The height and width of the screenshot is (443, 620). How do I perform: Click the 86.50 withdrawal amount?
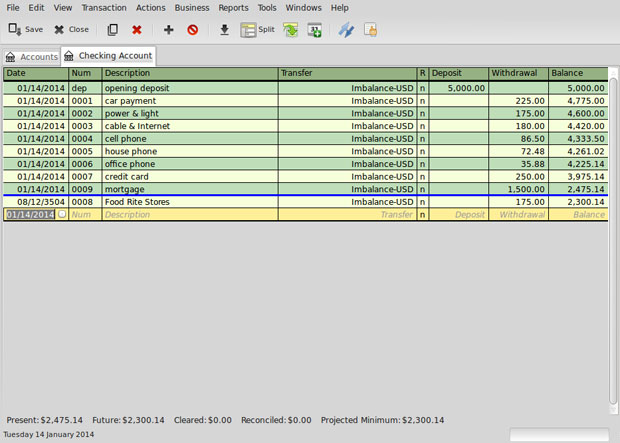coord(532,139)
